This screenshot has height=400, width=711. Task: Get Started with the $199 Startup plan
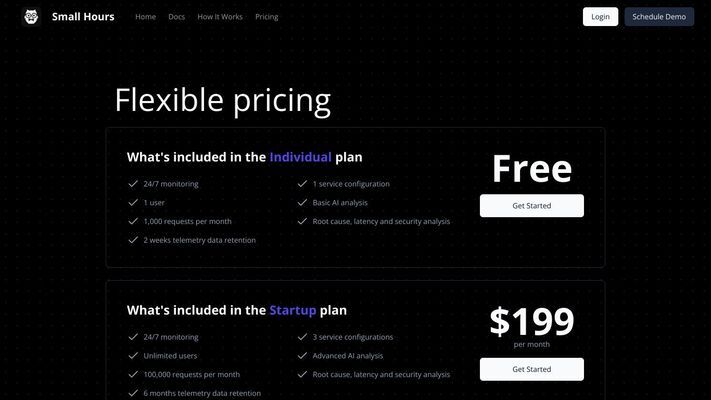pos(532,369)
